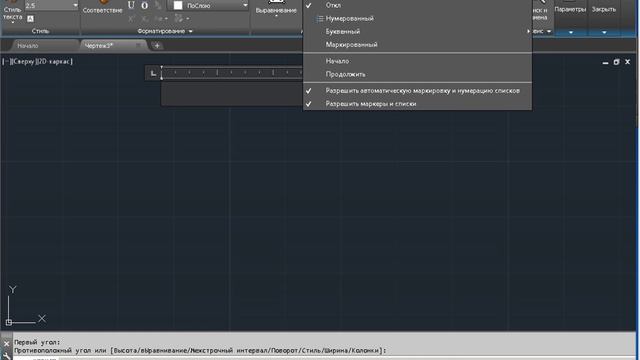Click the paragraph indent marker on ruler
Image resolution: width=640 pixels, height=360 pixels.
pos(162,77)
